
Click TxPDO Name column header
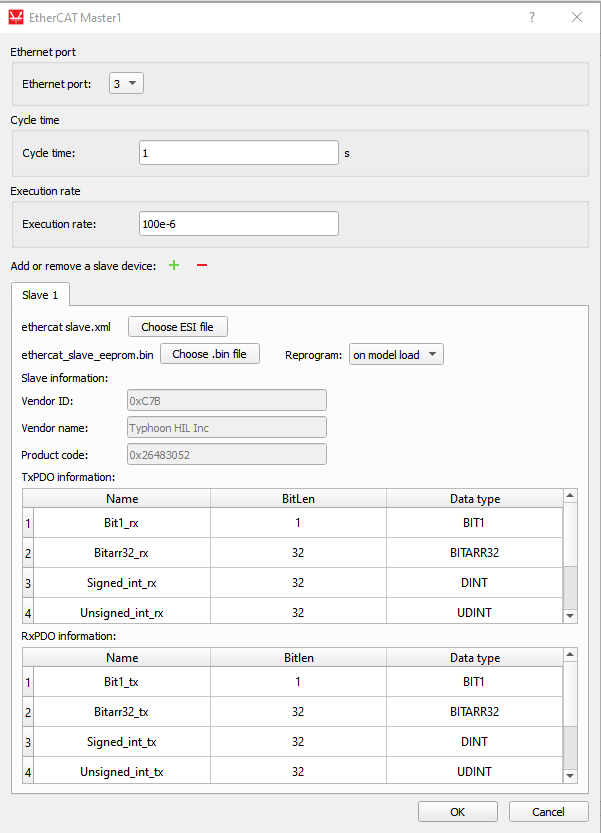122,498
